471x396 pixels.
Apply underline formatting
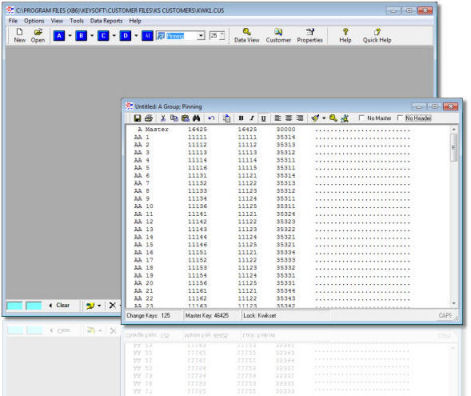click(x=263, y=118)
